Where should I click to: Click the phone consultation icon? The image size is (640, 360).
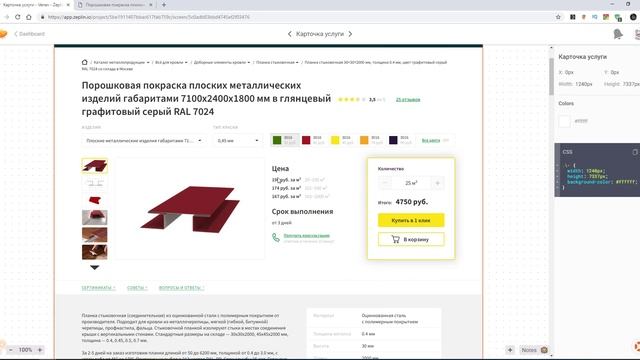click(276, 238)
